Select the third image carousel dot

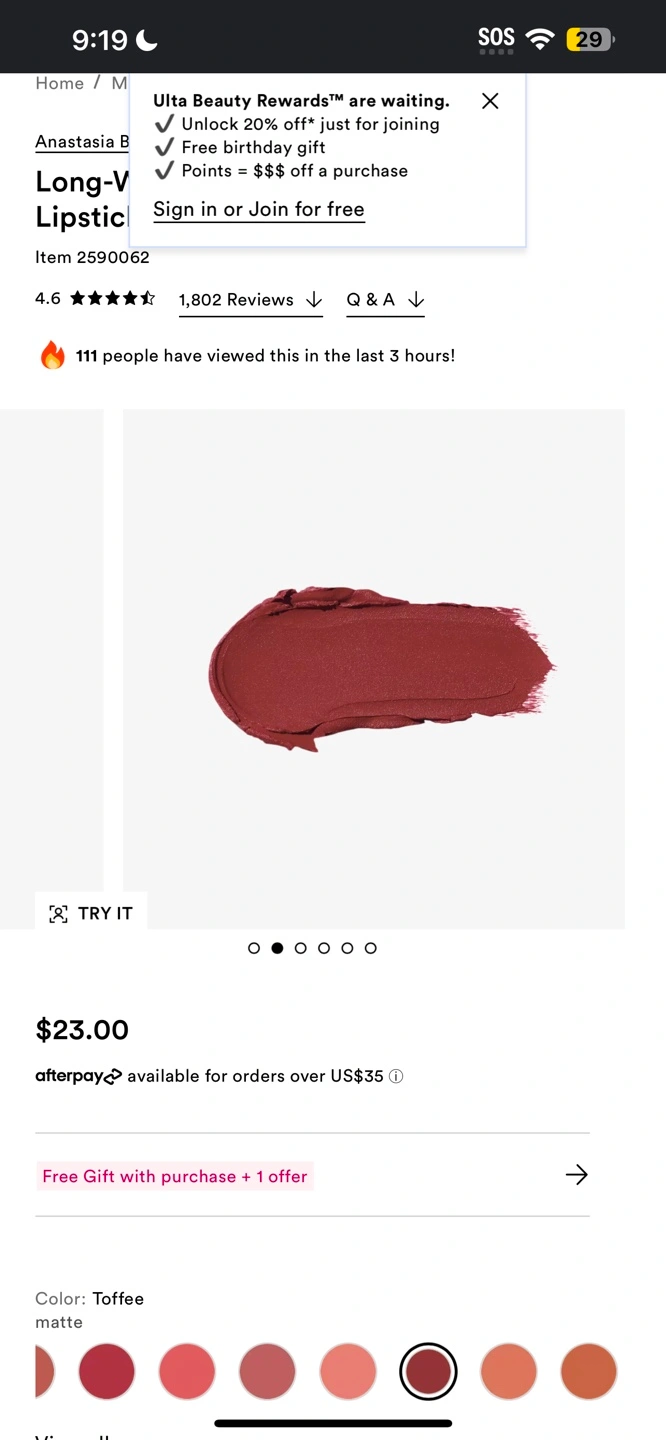tap(301, 948)
